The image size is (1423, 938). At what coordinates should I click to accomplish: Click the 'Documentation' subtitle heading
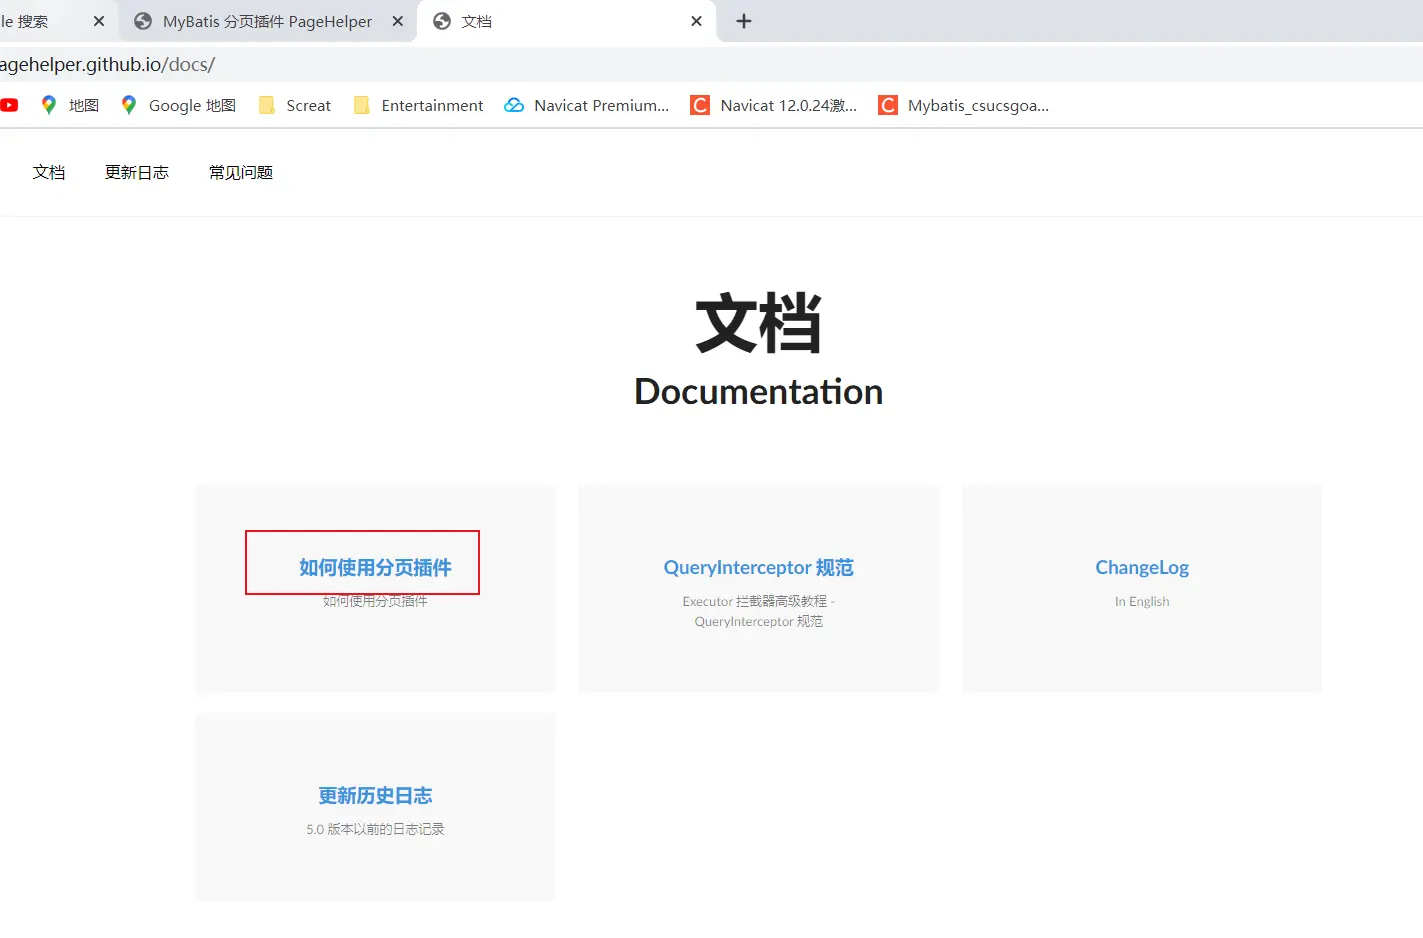click(x=759, y=391)
